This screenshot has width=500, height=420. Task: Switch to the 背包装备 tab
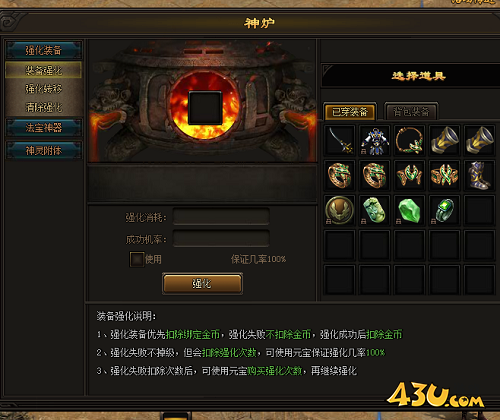[411, 111]
